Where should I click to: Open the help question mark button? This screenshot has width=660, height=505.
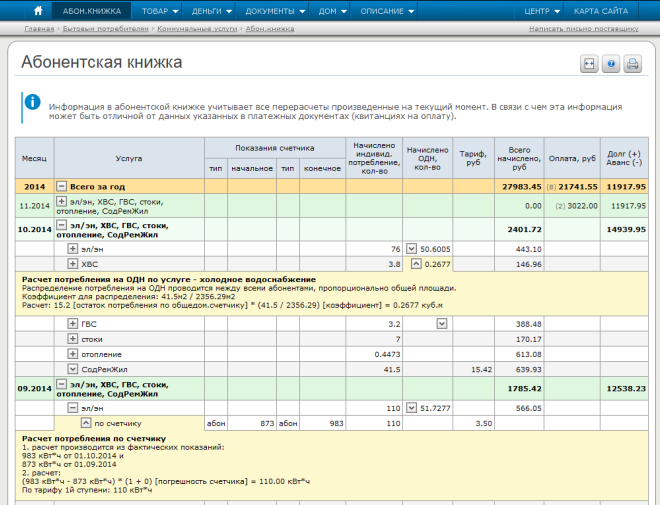pyautogui.click(x=611, y=64)
